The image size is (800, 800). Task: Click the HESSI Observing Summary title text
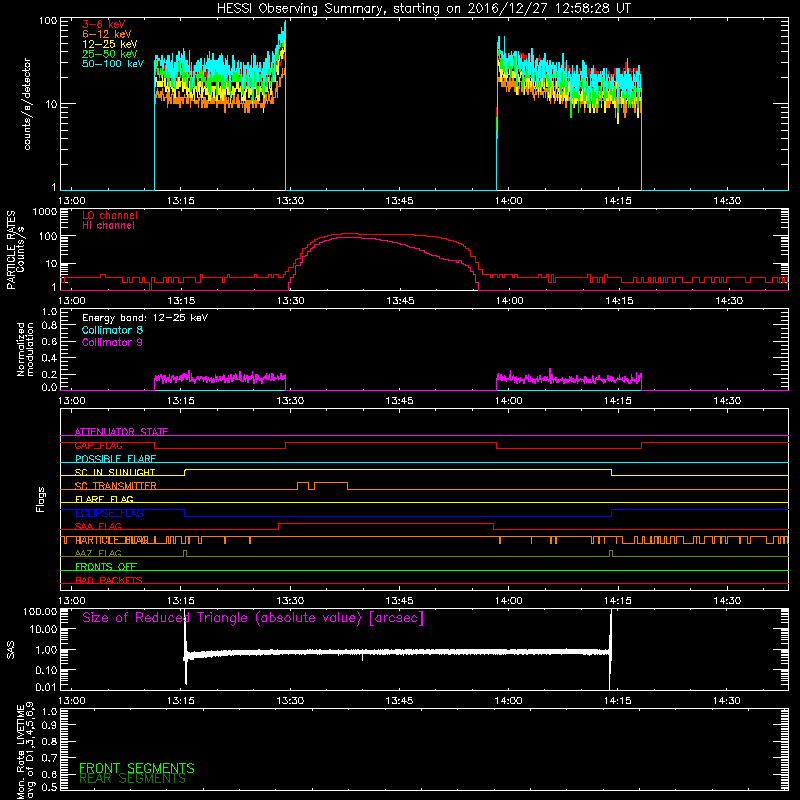(423, 9)
